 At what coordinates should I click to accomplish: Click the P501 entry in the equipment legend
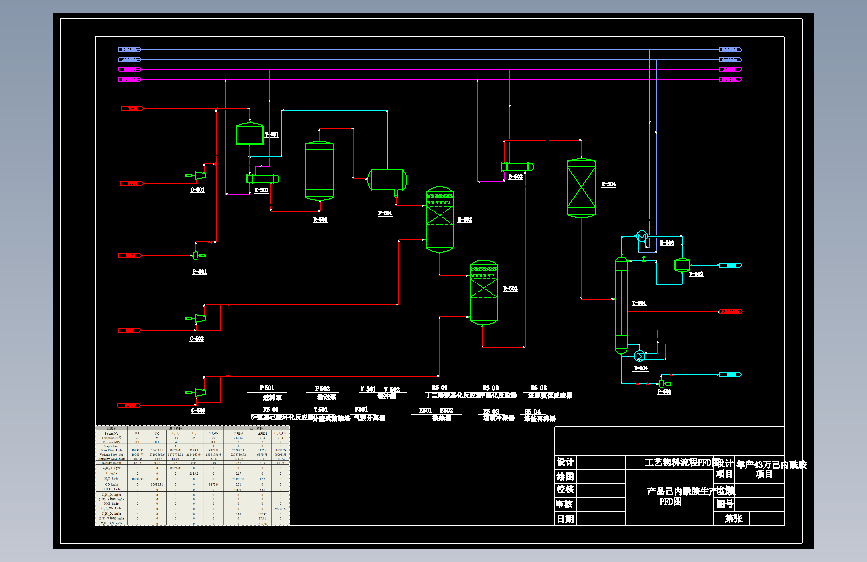[267, 388]
